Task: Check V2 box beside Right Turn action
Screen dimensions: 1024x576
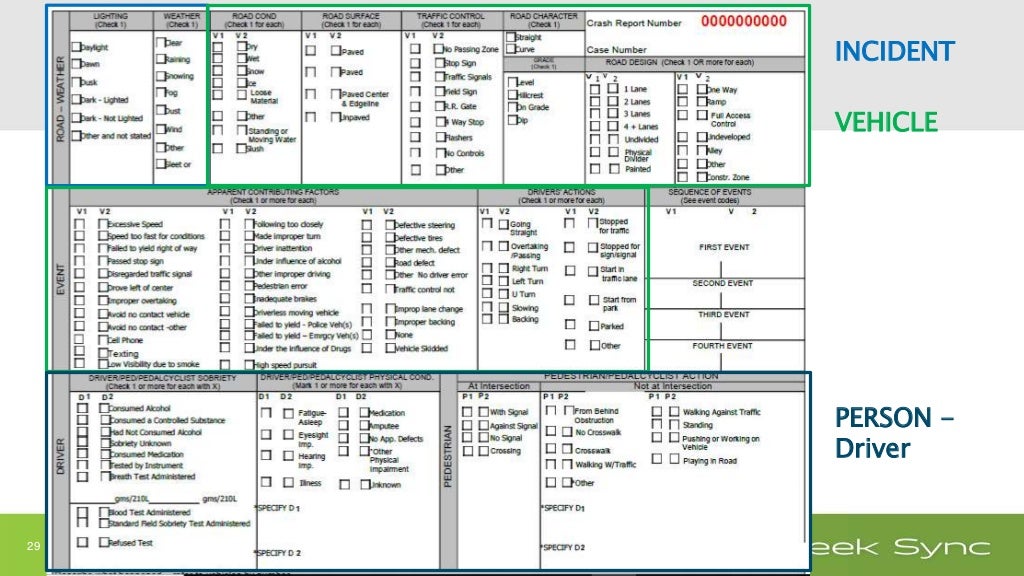Action: coord(504,268)
